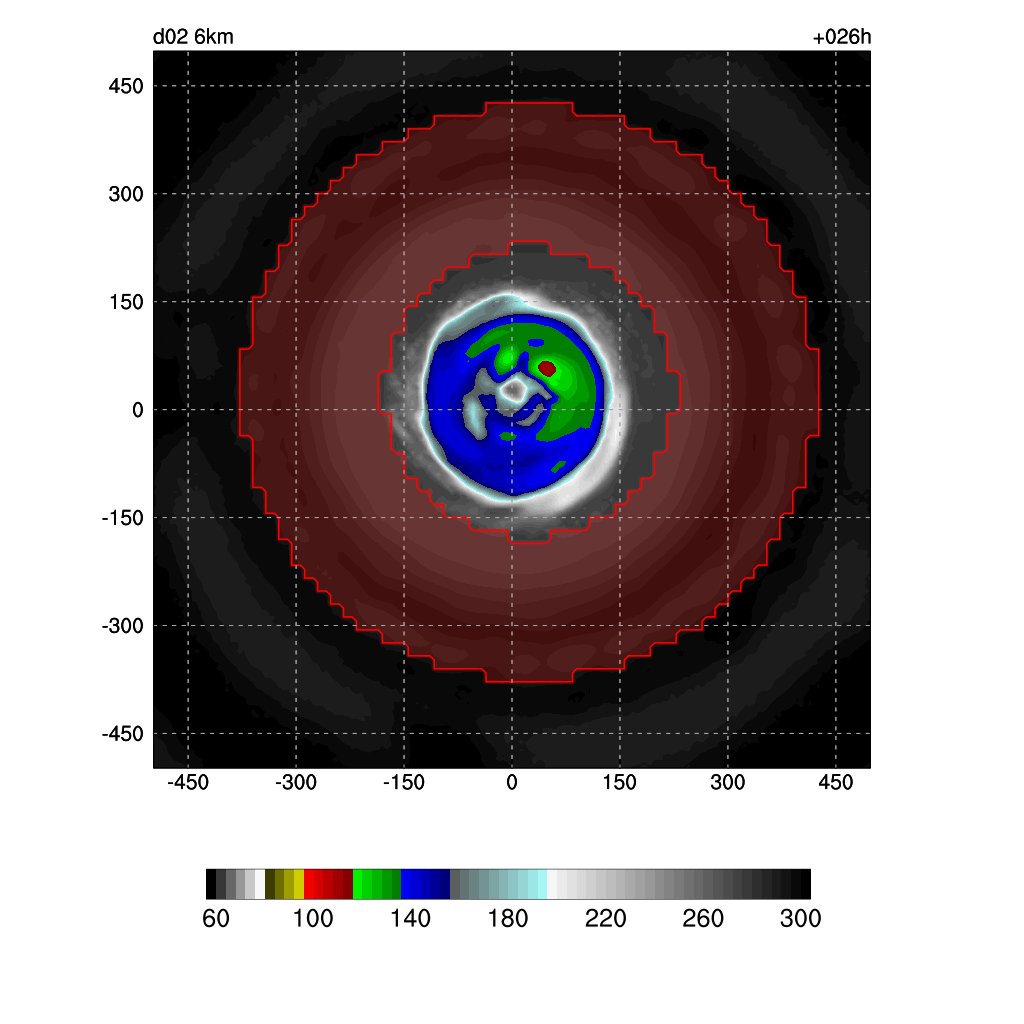Click the dark red spot inside the storm
This screenshot has width=1024, height=1024.
pos(547,369)
